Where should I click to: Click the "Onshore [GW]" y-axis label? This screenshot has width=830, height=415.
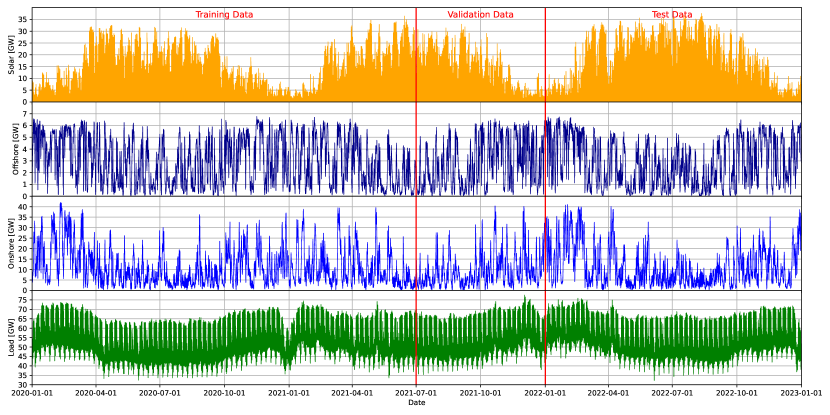pos(11,243)
